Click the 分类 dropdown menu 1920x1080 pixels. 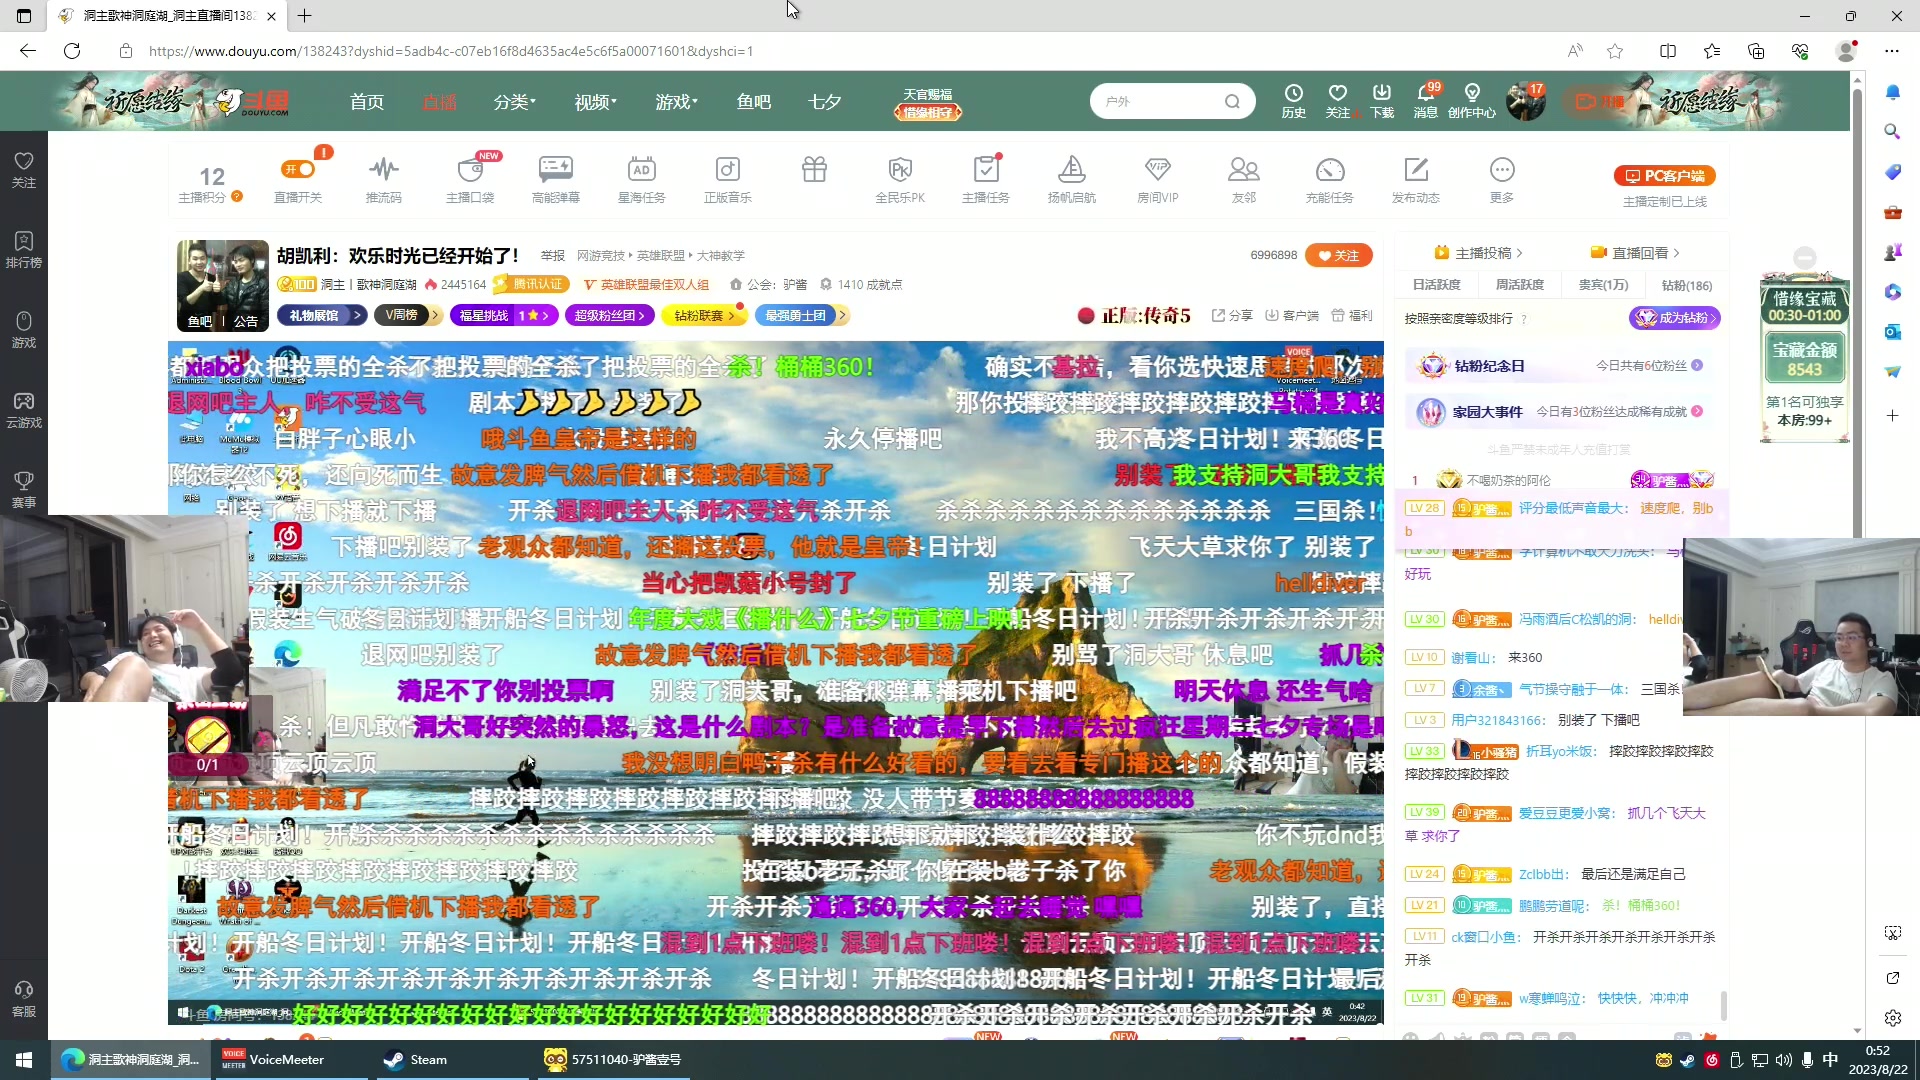click(514, 102)
